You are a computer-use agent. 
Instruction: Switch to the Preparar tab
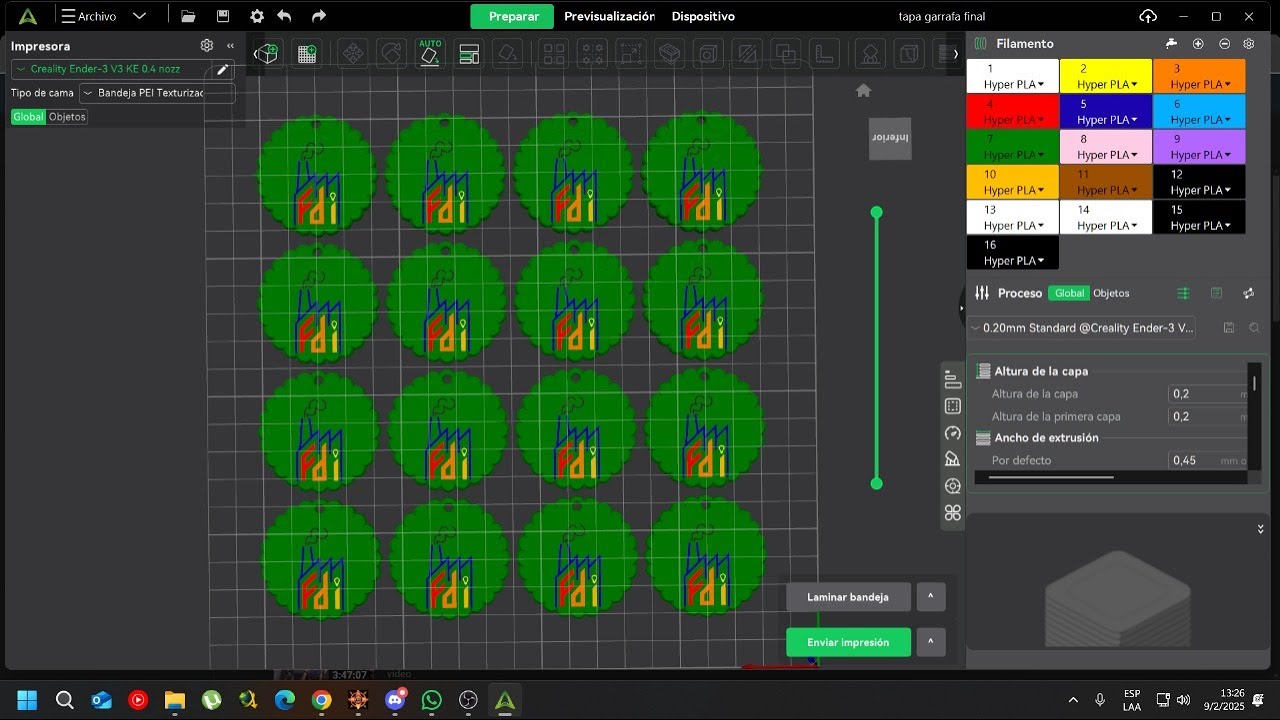pos(513,16)
